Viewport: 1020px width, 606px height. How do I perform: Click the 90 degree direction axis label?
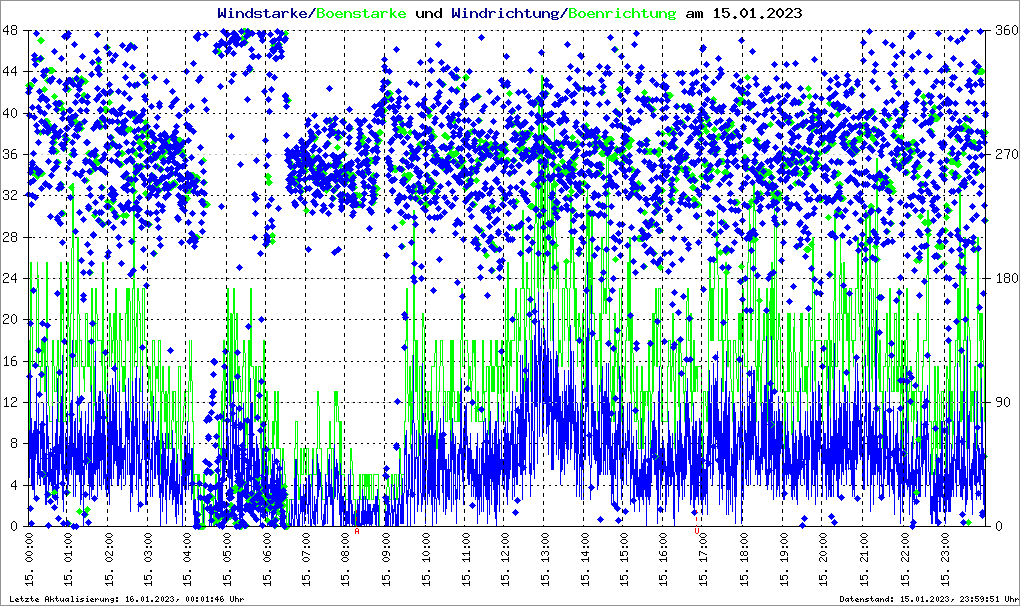pos(1003,402)
